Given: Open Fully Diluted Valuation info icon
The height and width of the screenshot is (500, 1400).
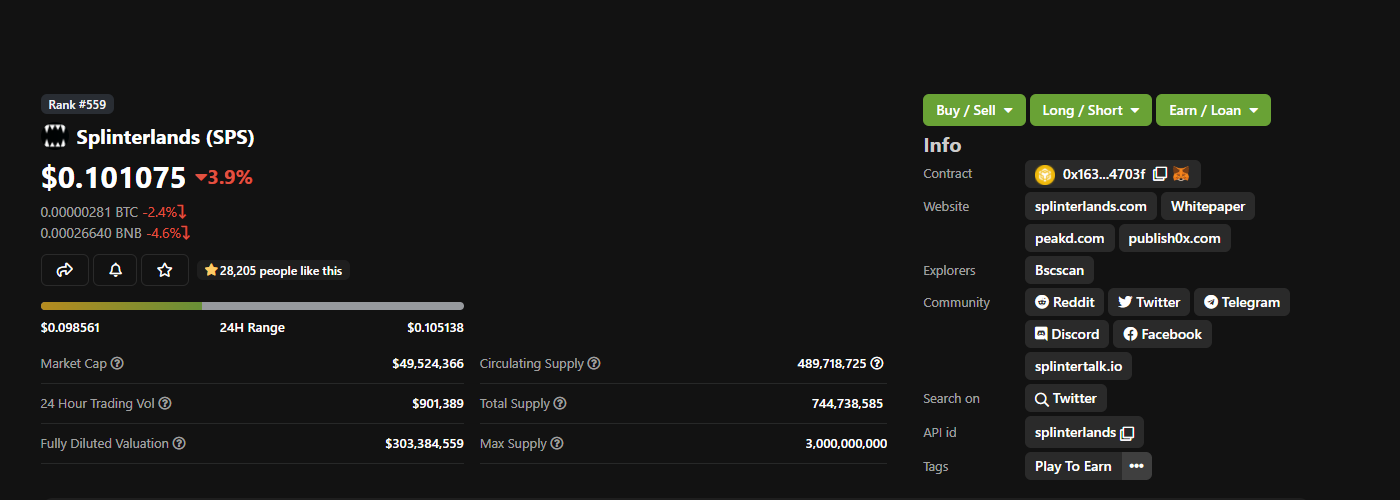Looking at the screenshot, I should [x=180, y=444].
